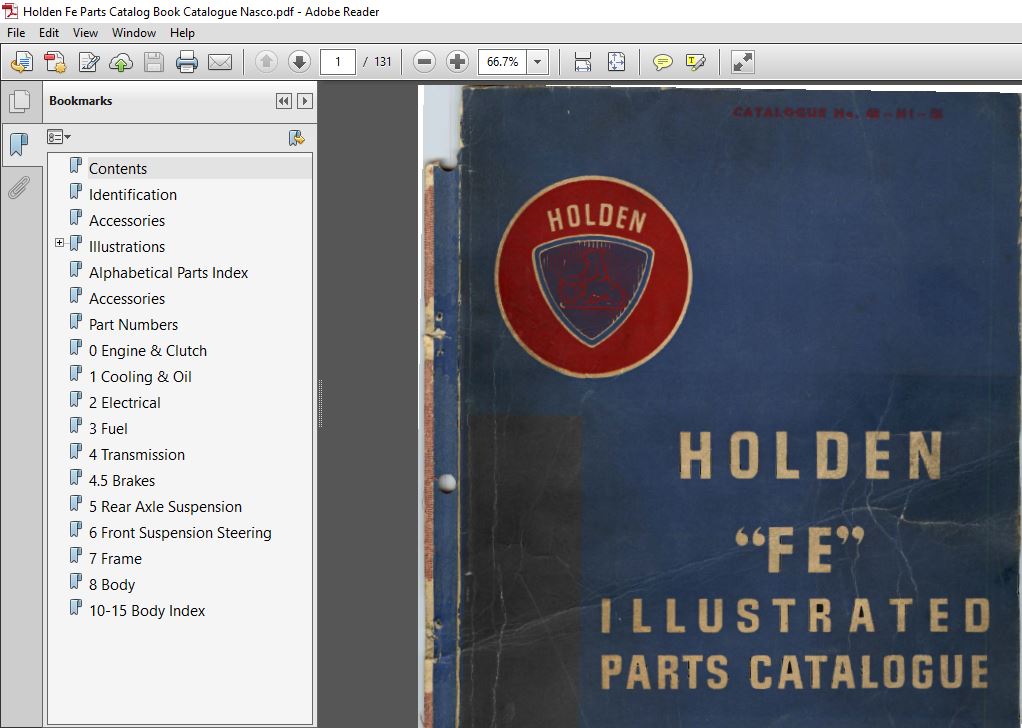Click the Convert file to PDF icon

click(55, 62)
